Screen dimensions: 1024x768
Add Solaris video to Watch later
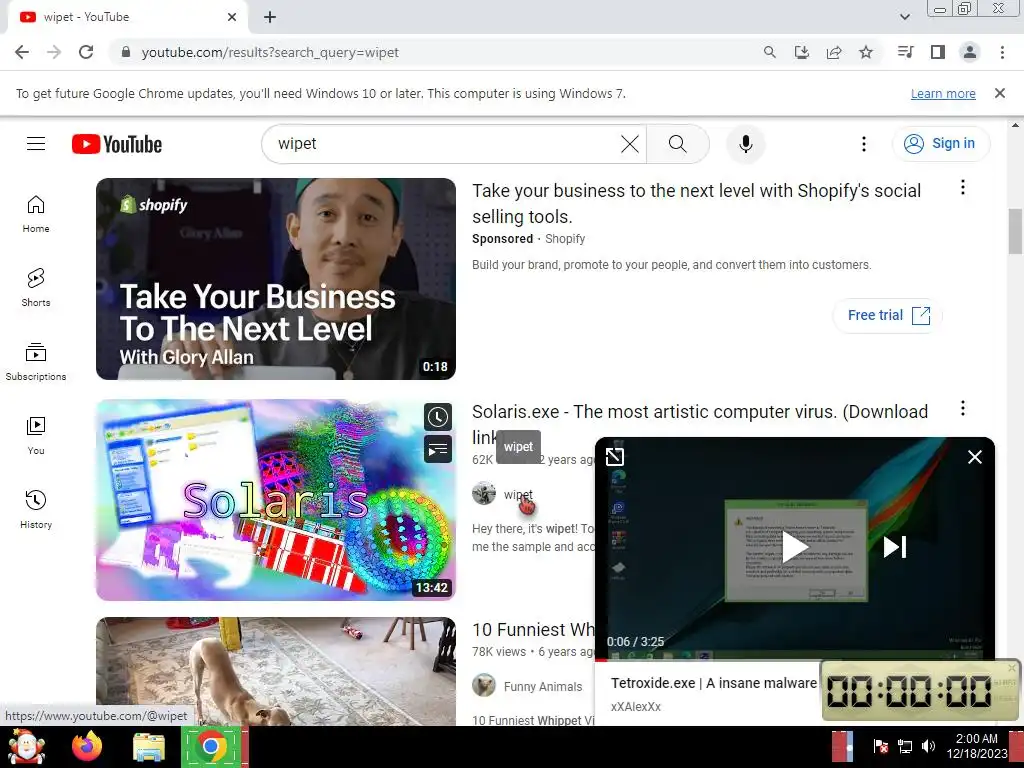click(x=438, y=417)
